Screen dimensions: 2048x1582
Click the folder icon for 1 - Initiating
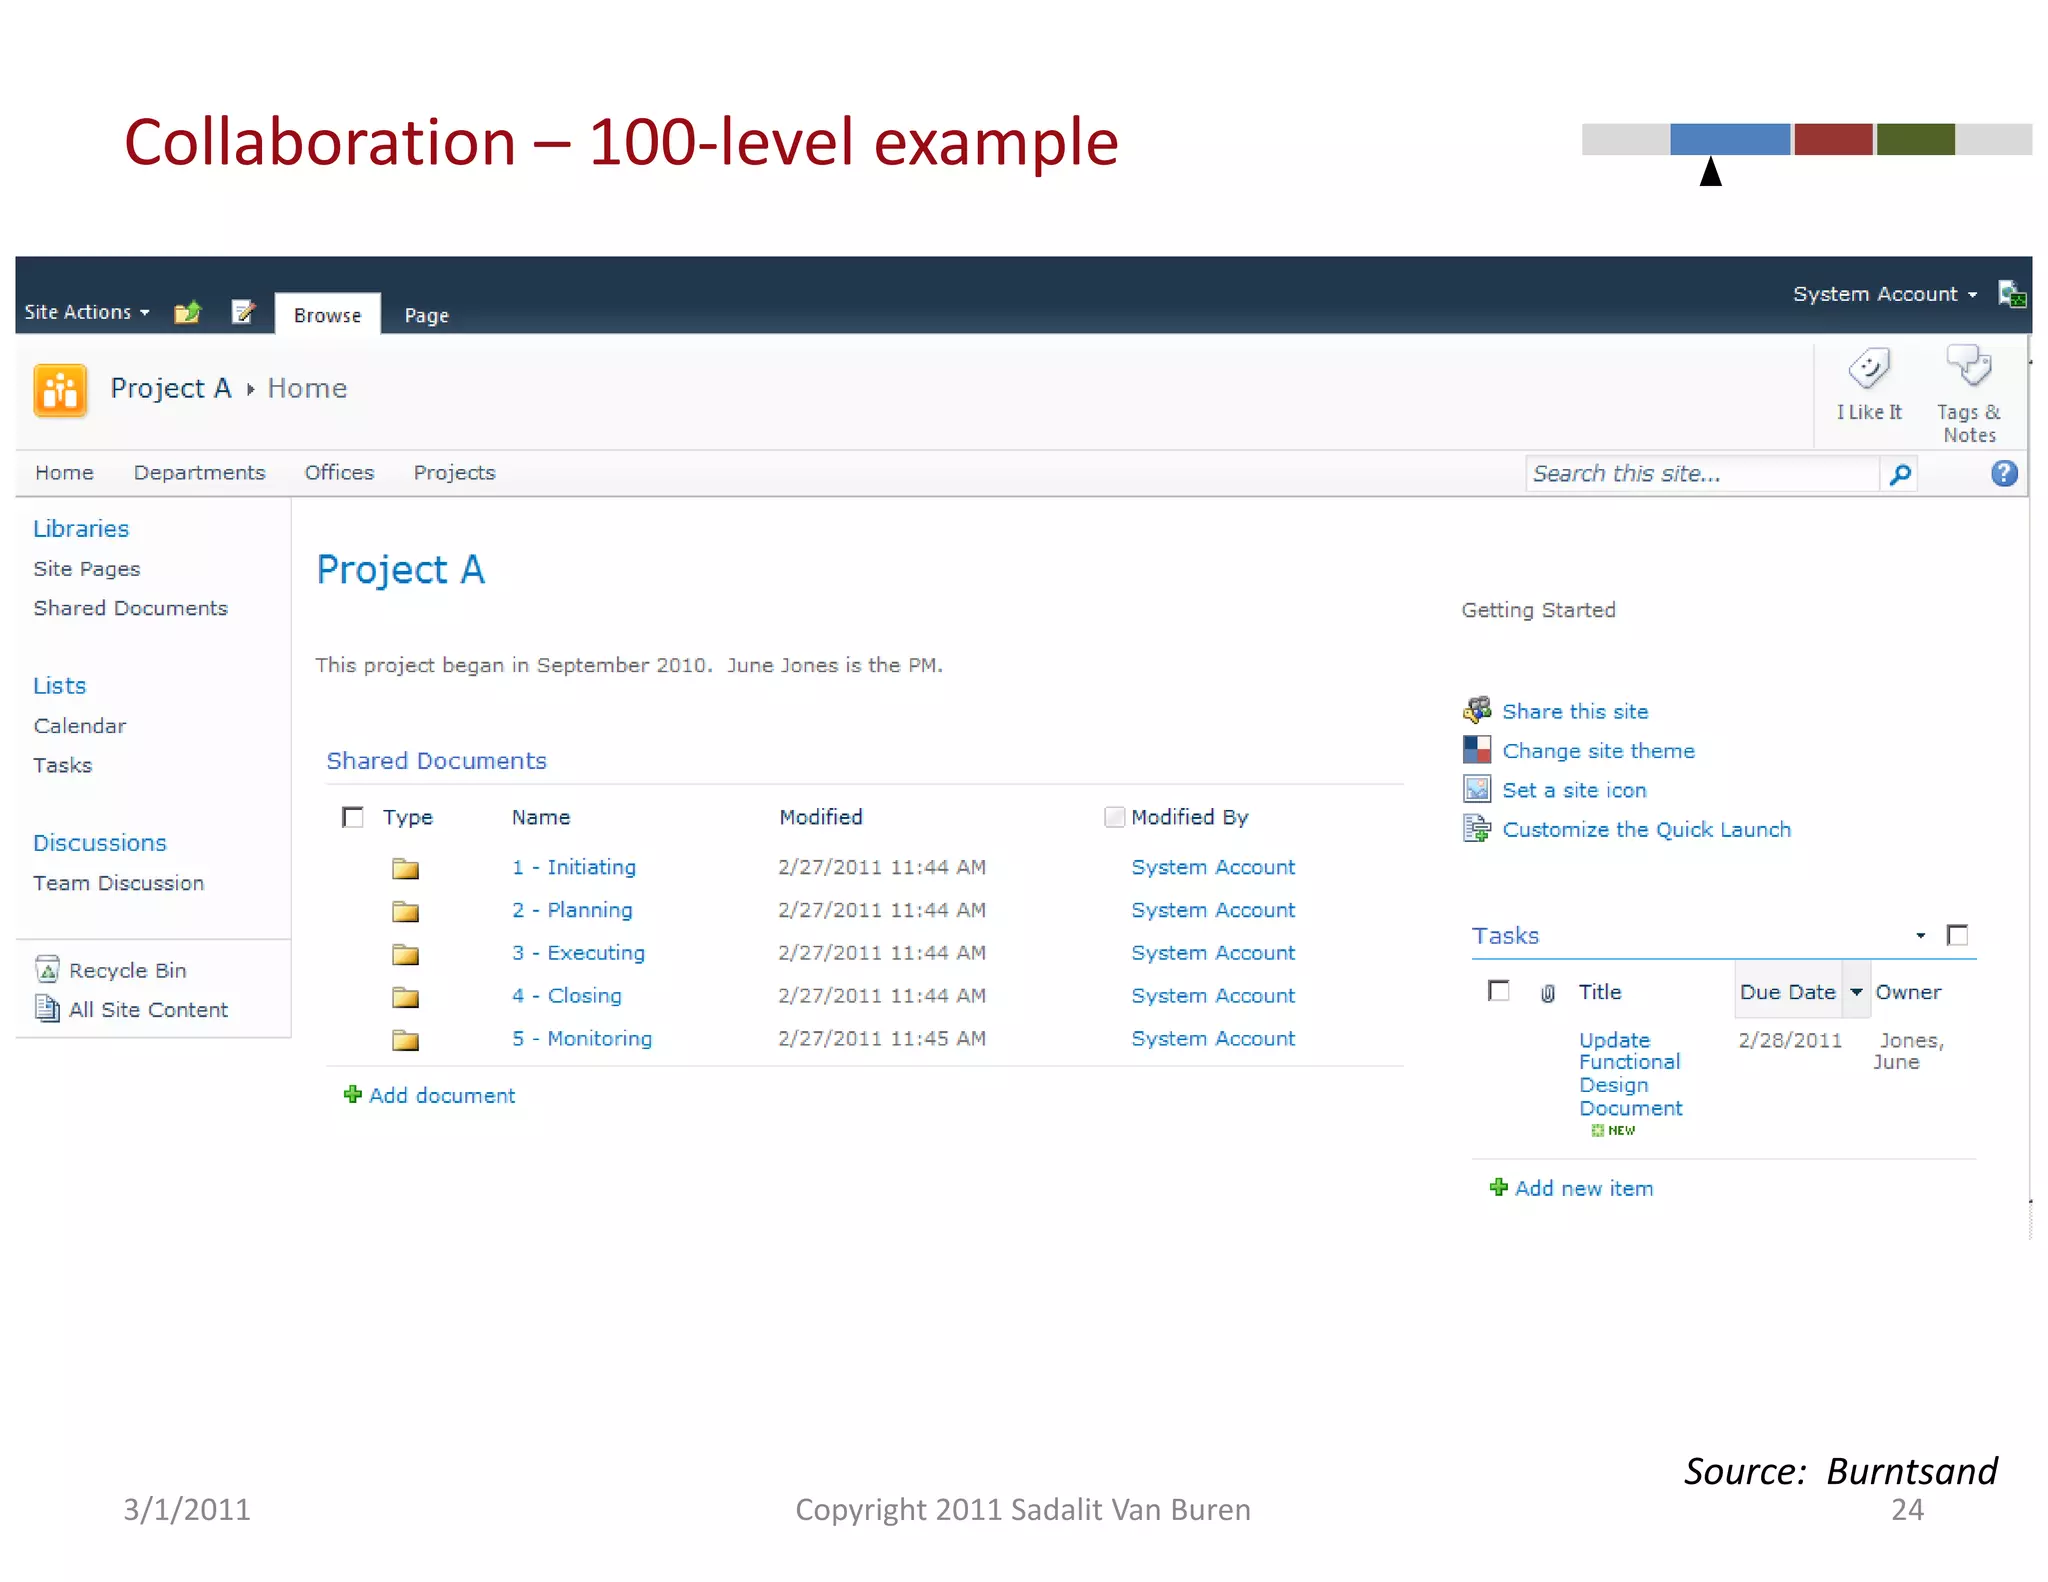point(405,868)
